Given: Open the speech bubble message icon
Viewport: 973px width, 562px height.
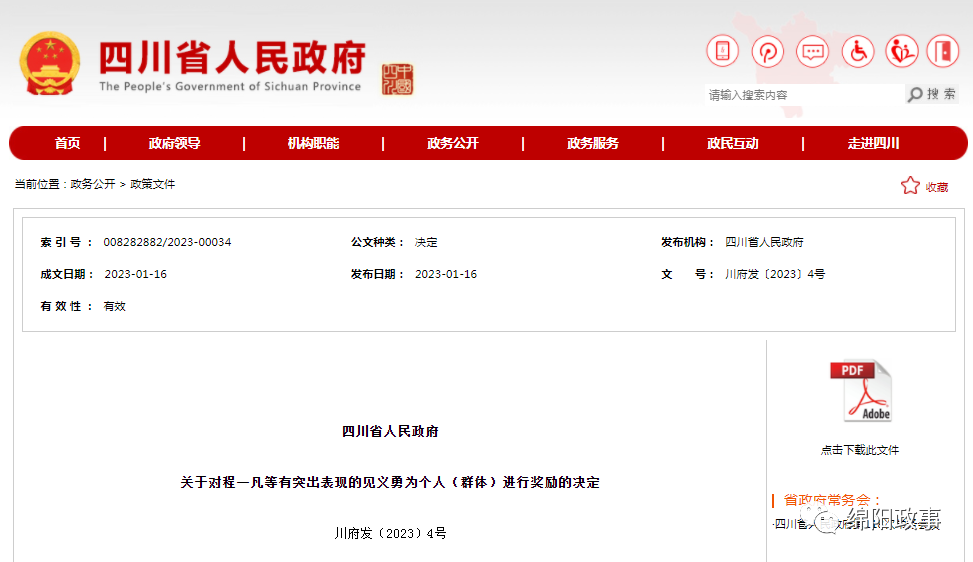Looking at the screenshot, I should (x=813, y=51).
